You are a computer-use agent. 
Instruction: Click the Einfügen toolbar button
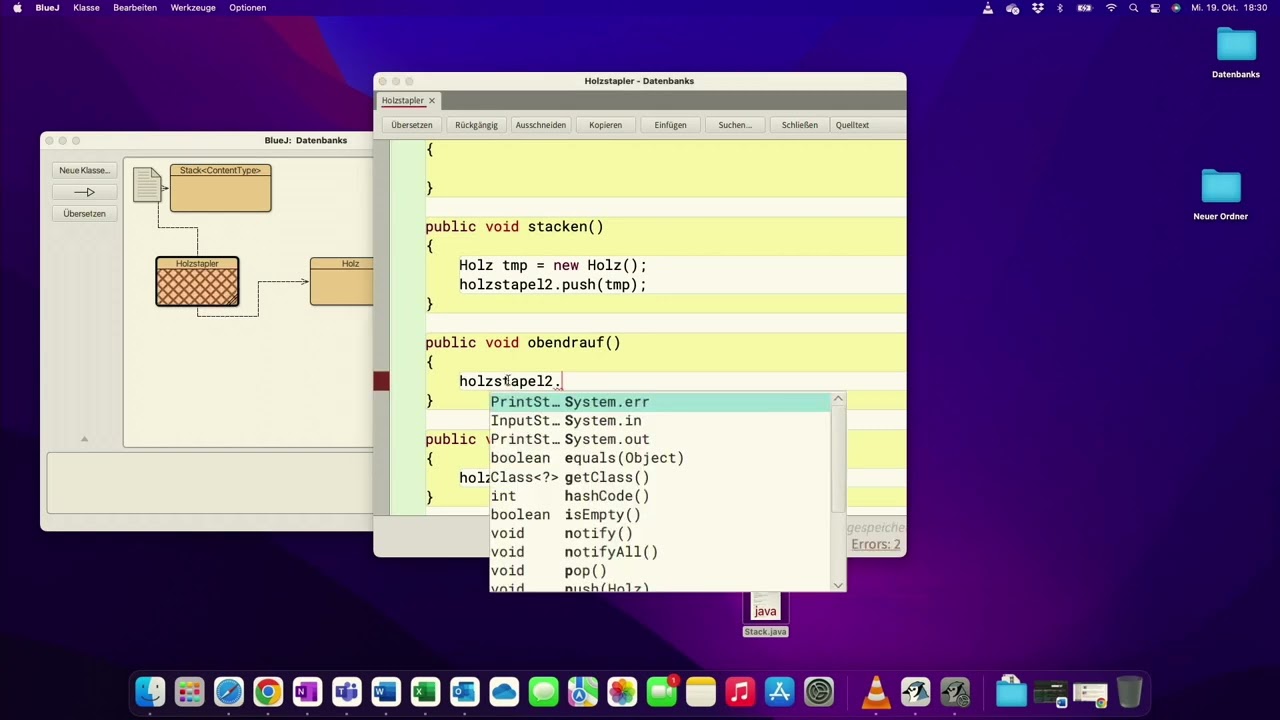tap(670, 125)
